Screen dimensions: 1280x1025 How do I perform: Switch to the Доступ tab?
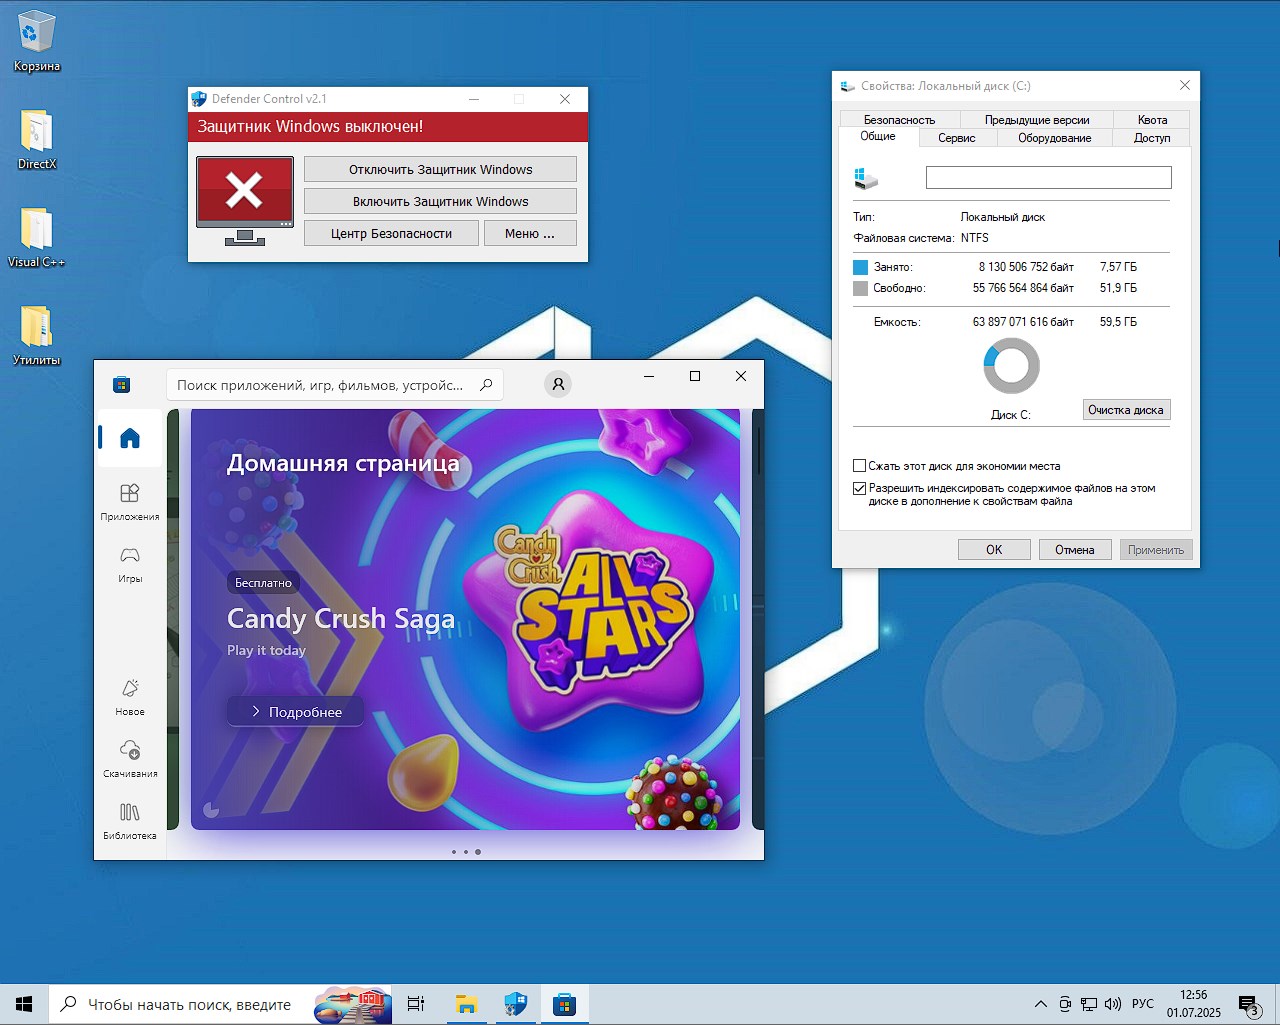click(1152, 138)
